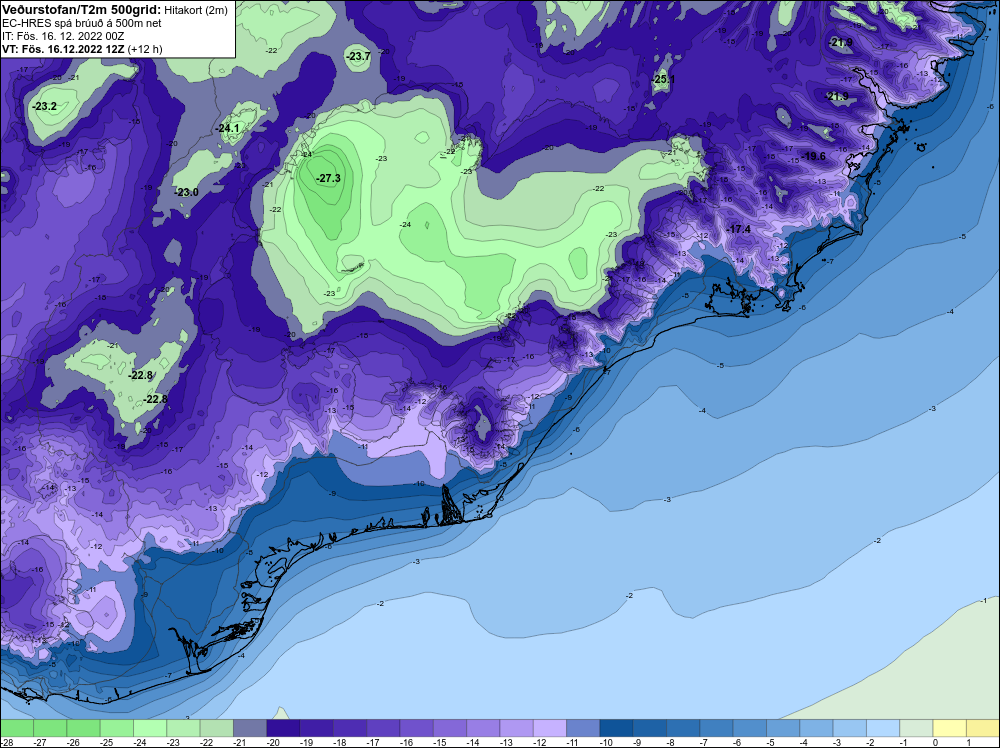Click the light green legend swatch for -24
The width and height of the screenshot is (1000, 748).
coord(149,728)
